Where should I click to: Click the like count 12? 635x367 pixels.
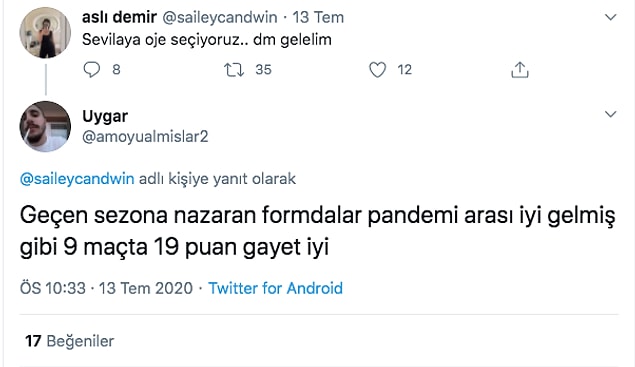405,70
